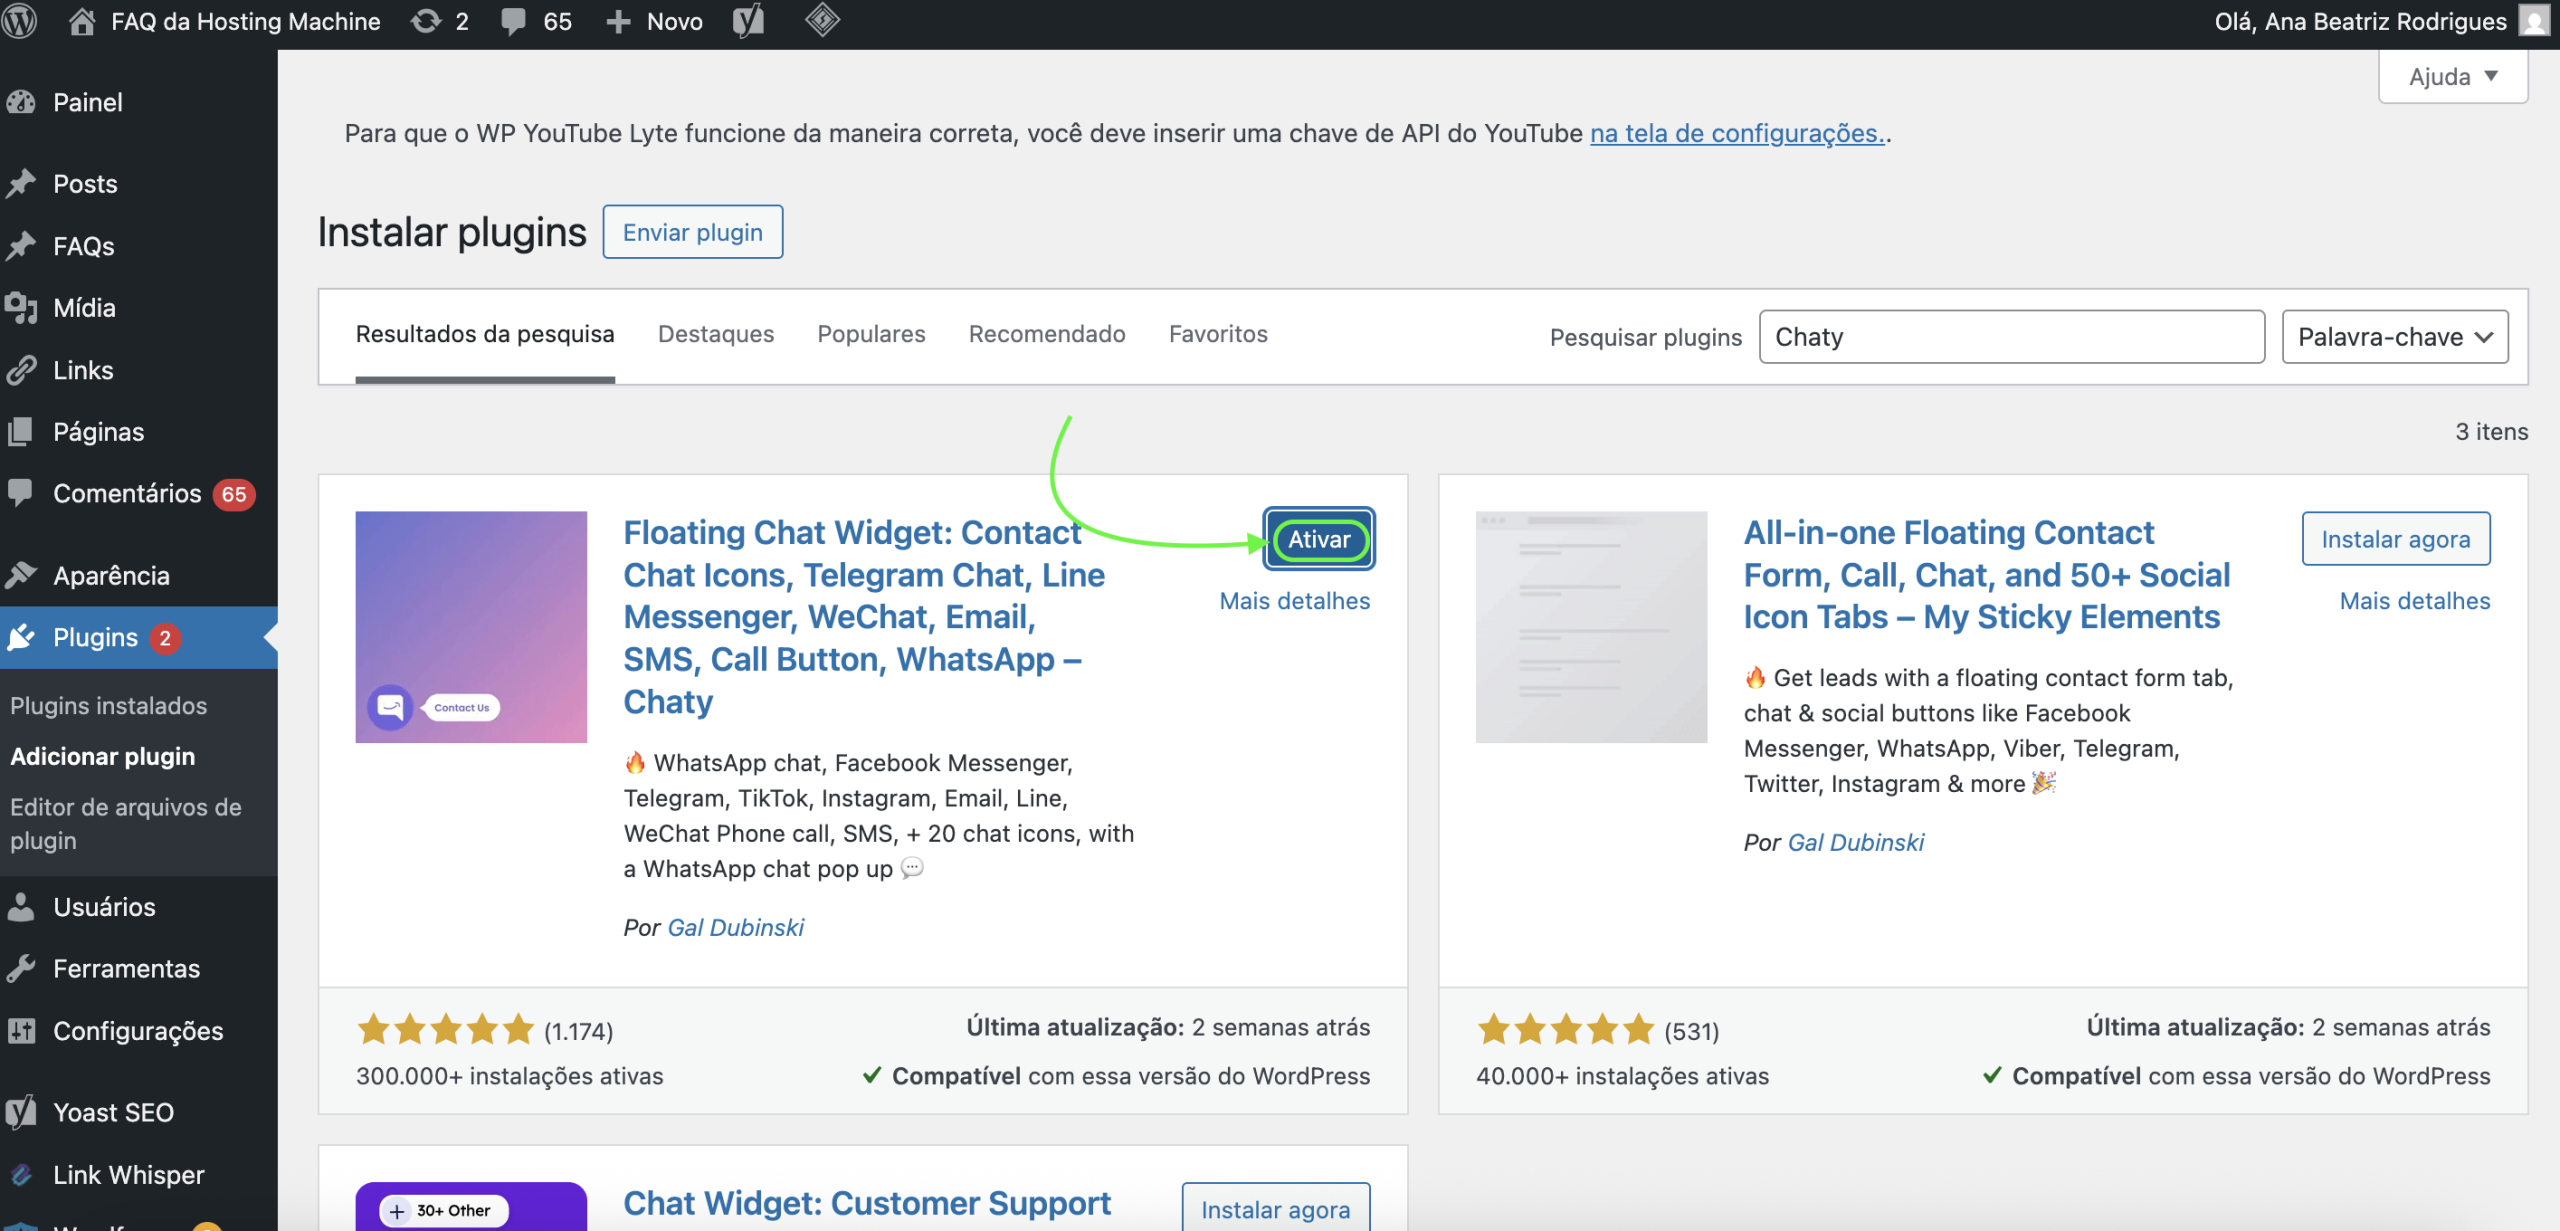Viewport: 2560px width, 1231px height.
Task: Click the Yoast SEO sidebar icon
Action: (x=21, y=1112)
